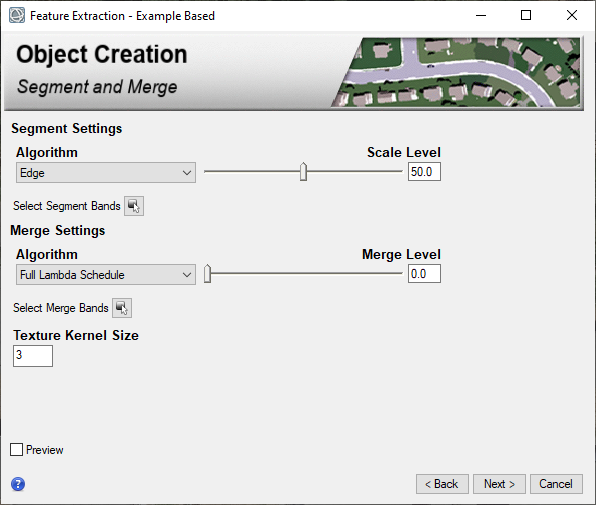
Task: Open the Select Merge Bands picker icon
Action: click(122, 308)
